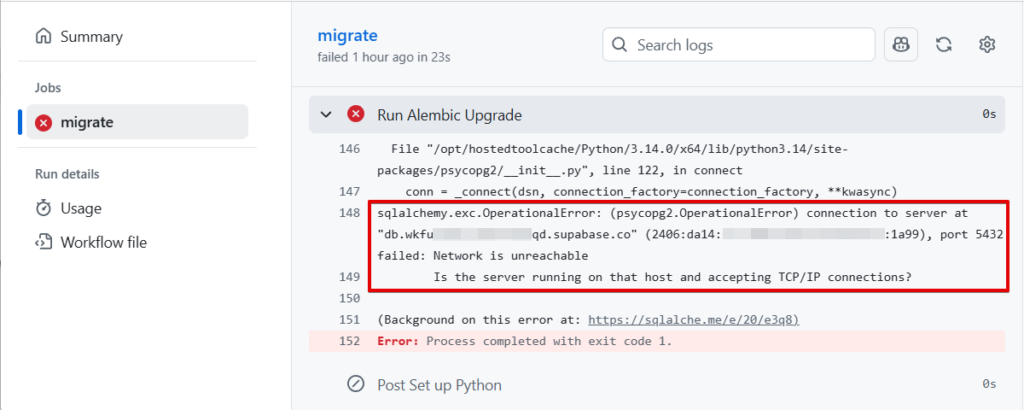1024x410 pixels.
Task: Click the re-run jobs refresh icon
Action: point(943,45)
